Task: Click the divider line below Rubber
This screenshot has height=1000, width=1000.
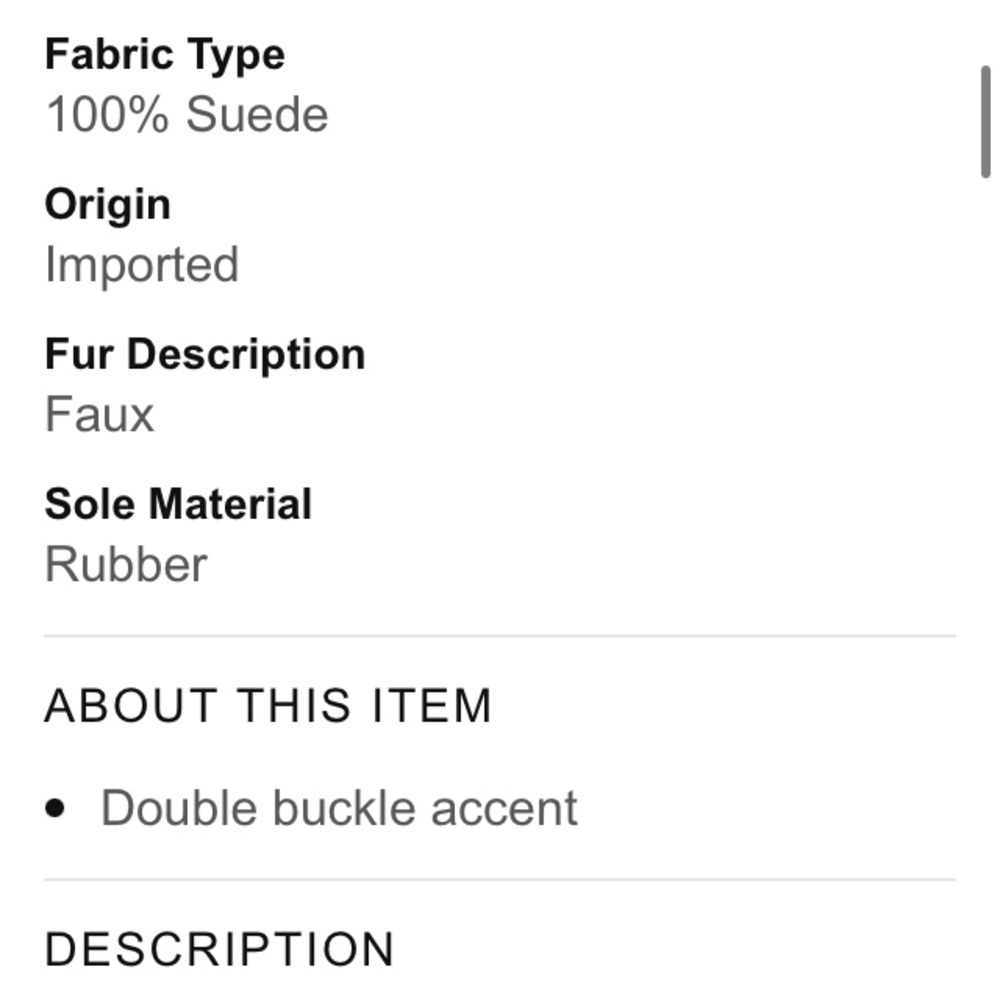Action: [x=500, y=635]
